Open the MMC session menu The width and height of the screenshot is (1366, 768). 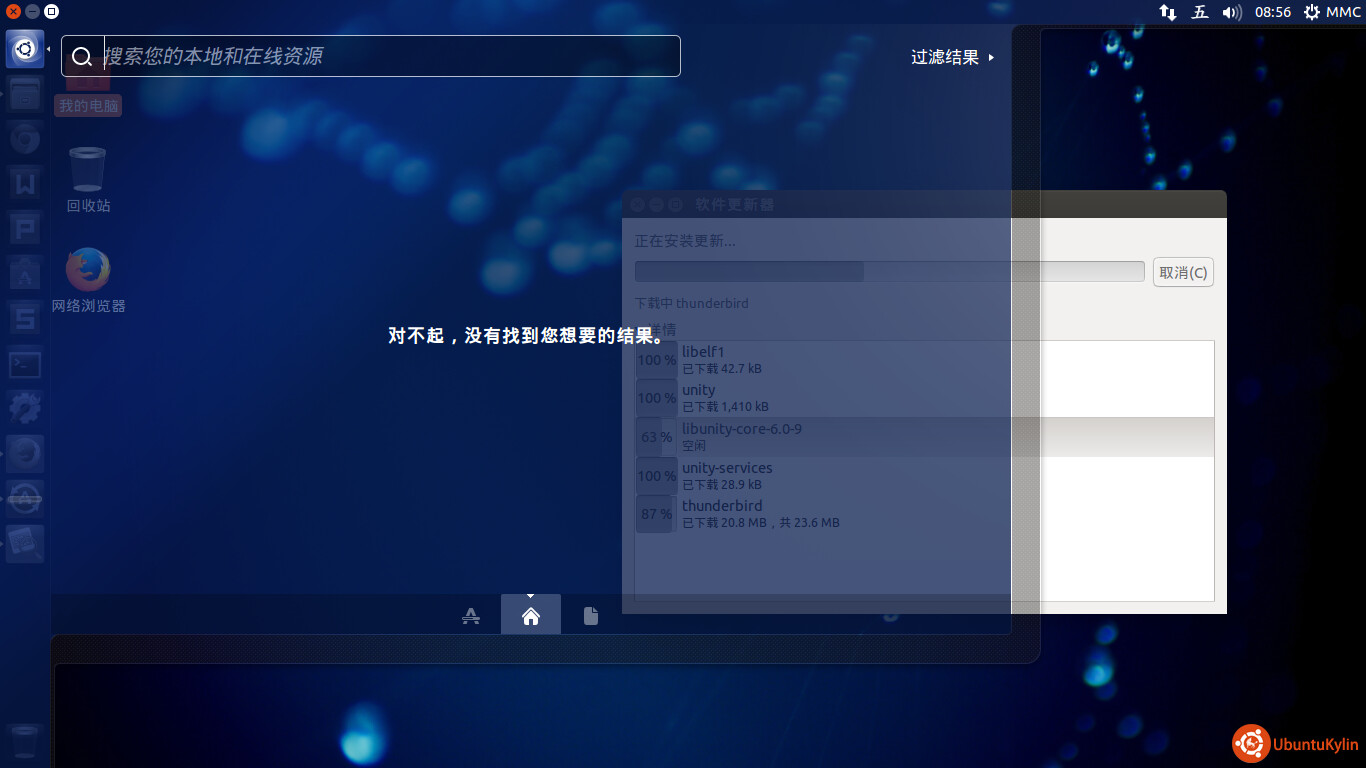[x=1332, y=12]
